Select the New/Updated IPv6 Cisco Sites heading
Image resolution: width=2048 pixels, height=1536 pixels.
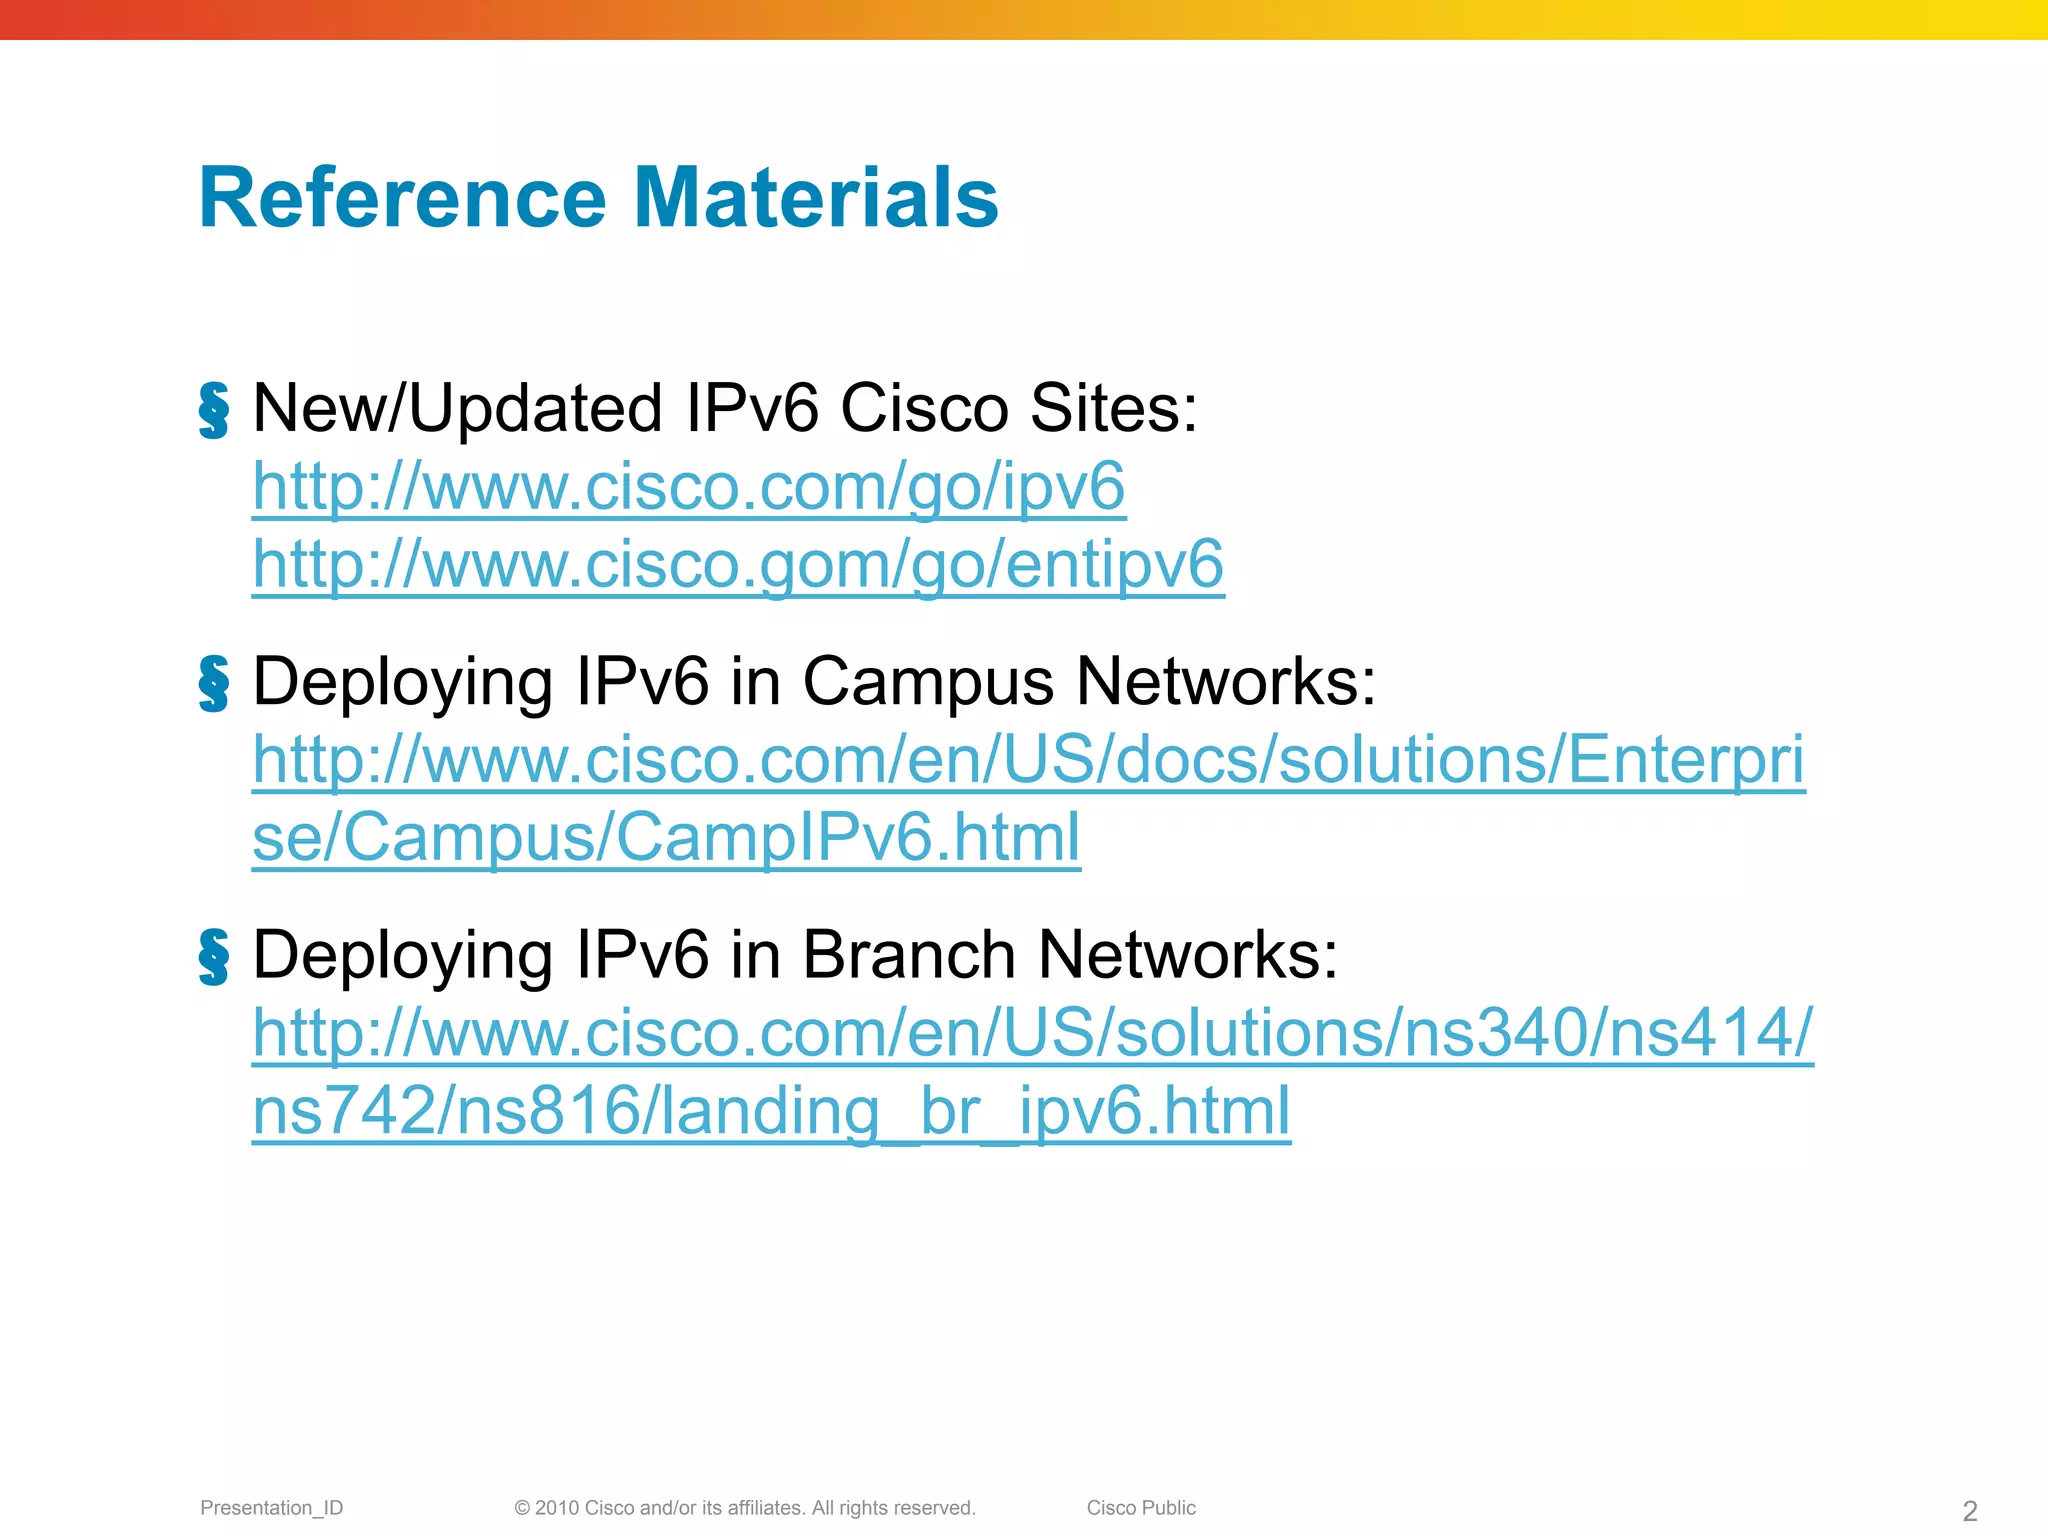point(725,408)
